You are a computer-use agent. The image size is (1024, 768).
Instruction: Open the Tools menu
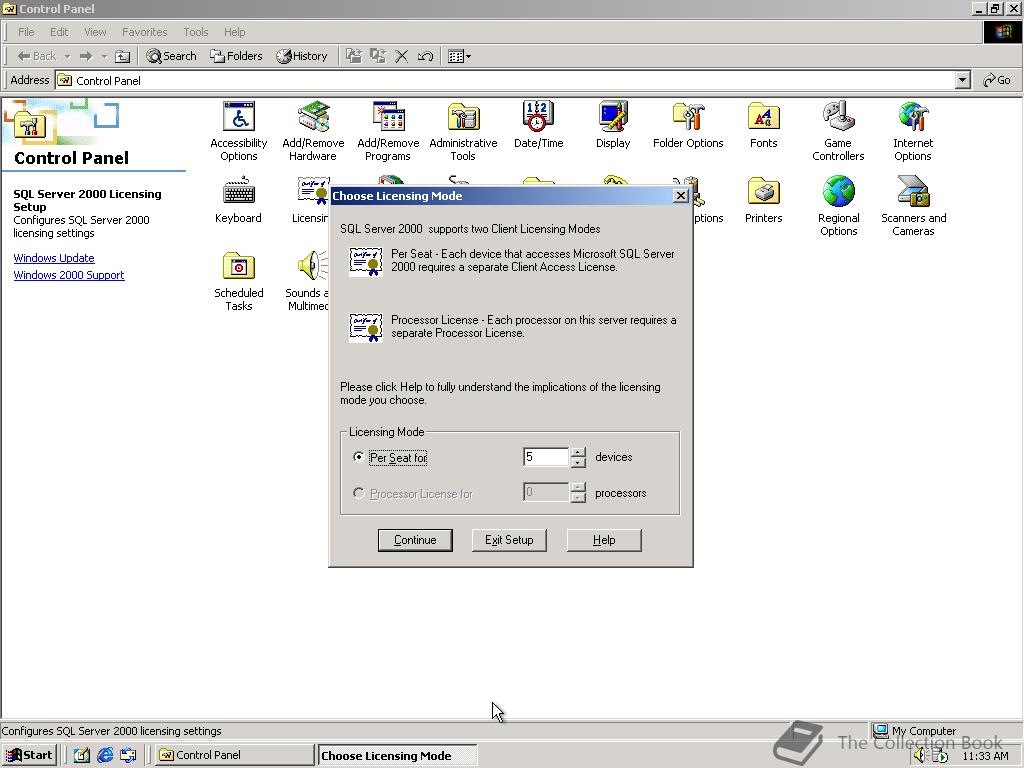tap(195, 32)
